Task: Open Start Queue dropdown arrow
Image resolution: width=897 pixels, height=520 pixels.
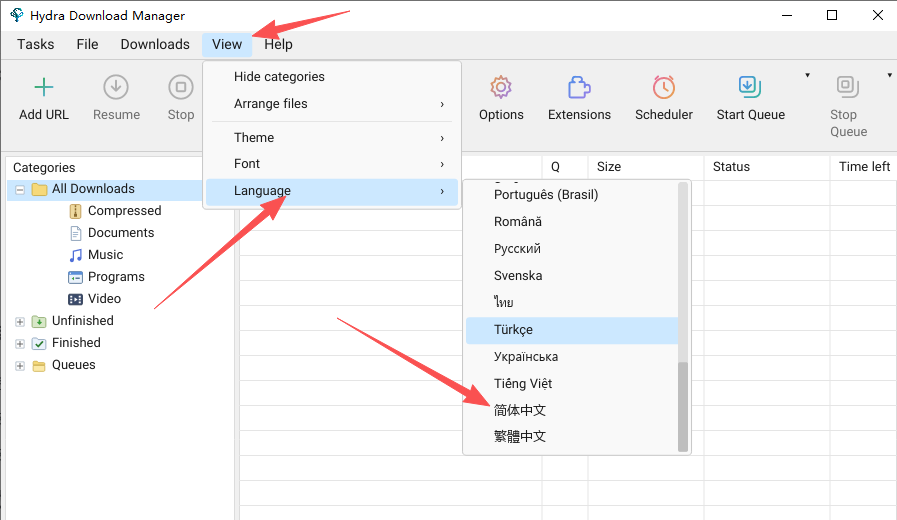Action: click(807, 75)
